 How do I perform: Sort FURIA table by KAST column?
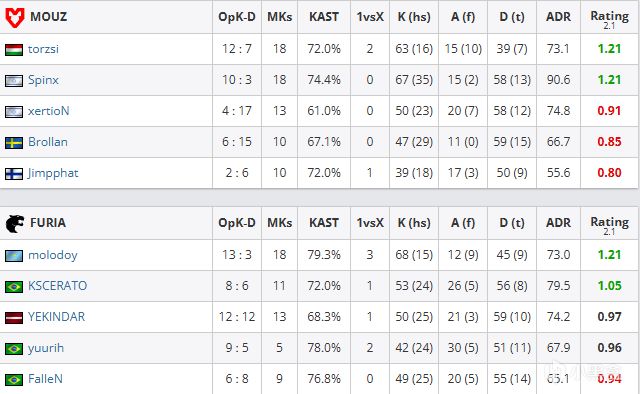pyautogui.click(x=324, y=223)
